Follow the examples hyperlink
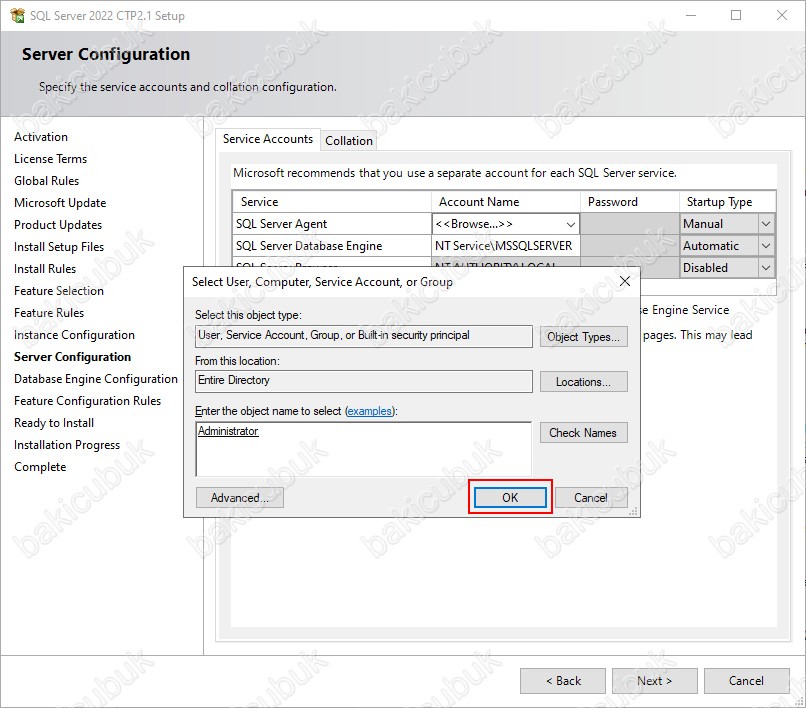 click(x=369, y=411)
